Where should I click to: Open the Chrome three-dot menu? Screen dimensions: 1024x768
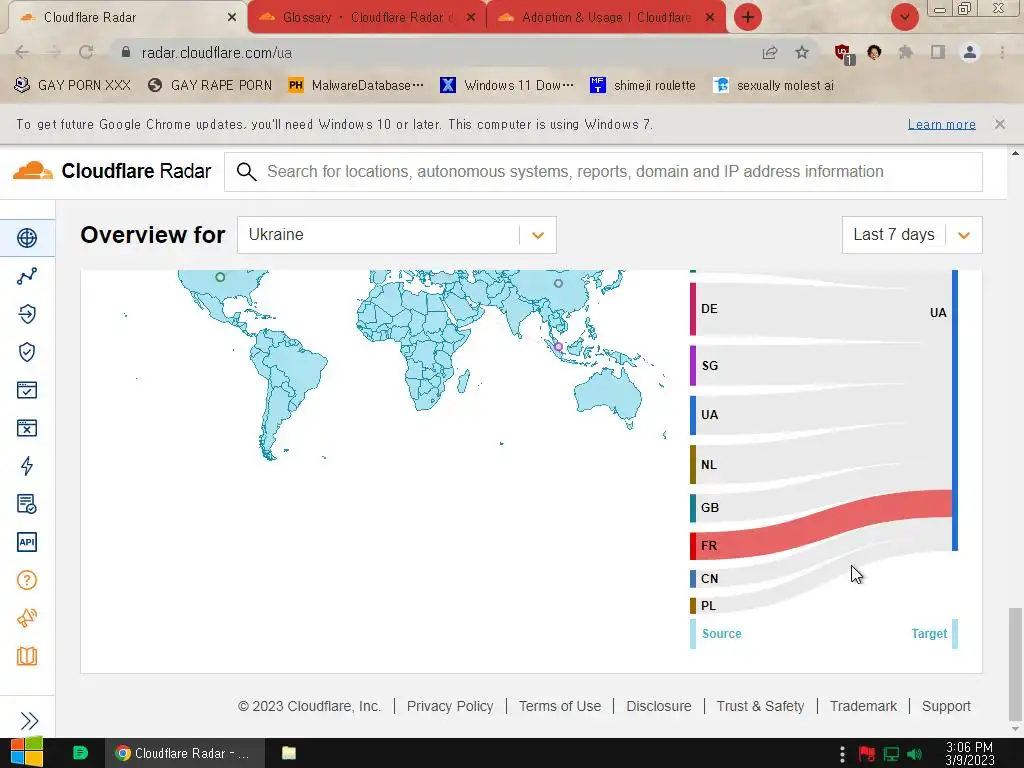coord(1002,52)
